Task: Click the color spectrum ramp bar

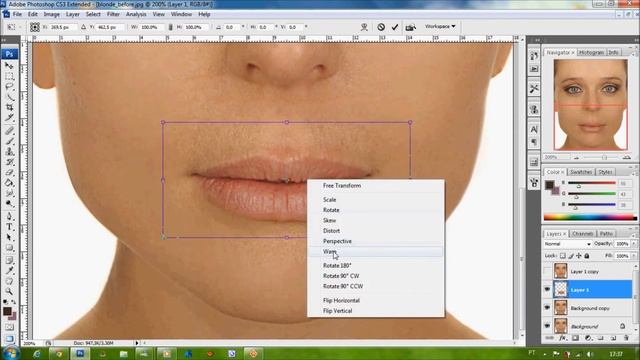Action: click(590, 217)
